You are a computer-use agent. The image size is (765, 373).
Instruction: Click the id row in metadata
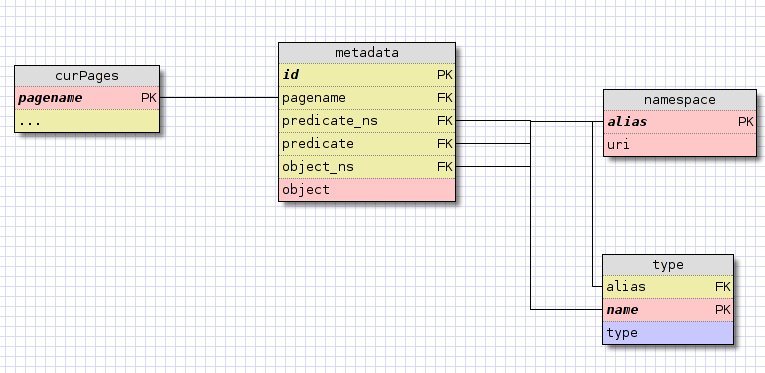click(x=367, y=75)
